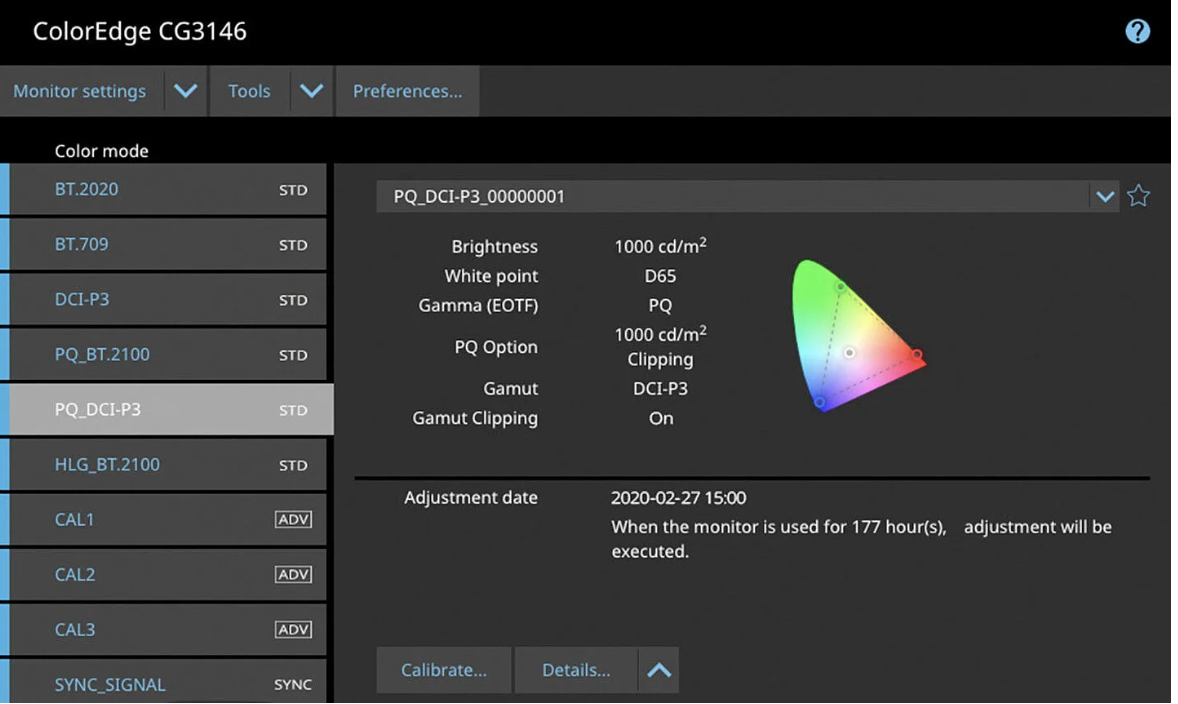Click the blue primary point on gamut diagram
This screenshot has width=1178, height=704.
pos(820,403)
